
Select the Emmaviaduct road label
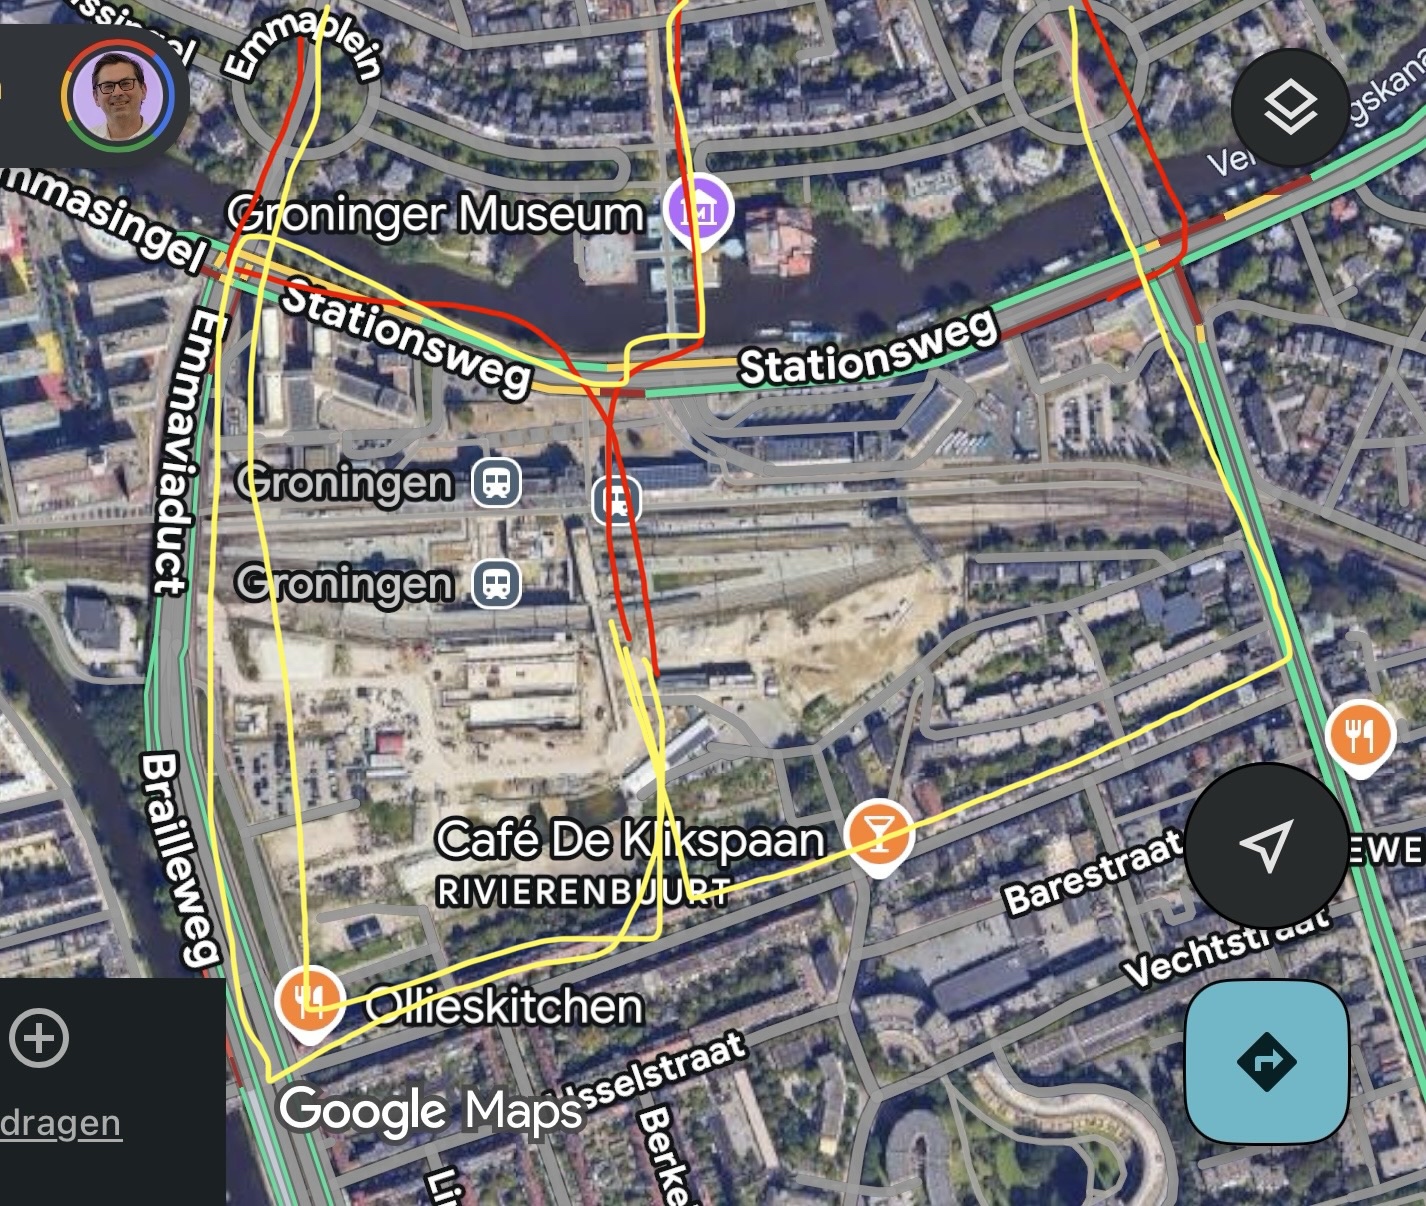click(x=185, y=452)
